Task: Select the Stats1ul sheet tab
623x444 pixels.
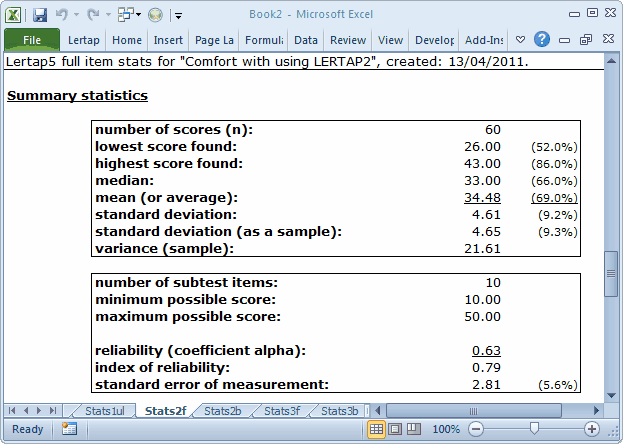Action: click(x=105, y=411)
